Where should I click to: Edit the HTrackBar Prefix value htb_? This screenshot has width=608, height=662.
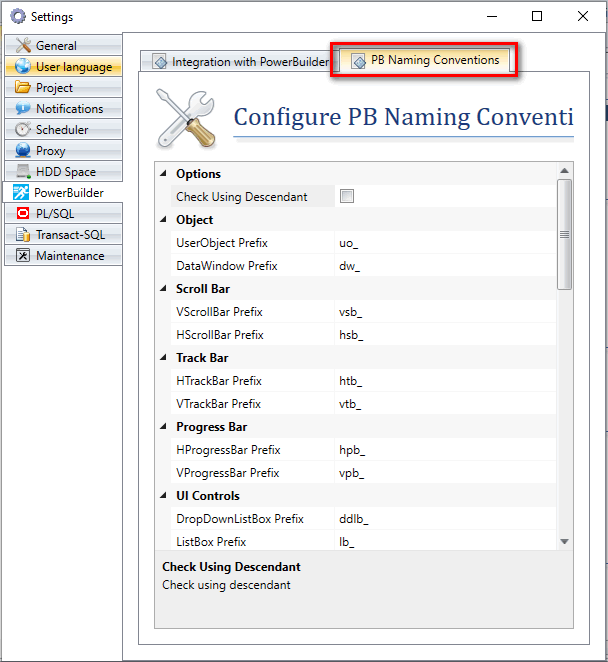[445, 381]
